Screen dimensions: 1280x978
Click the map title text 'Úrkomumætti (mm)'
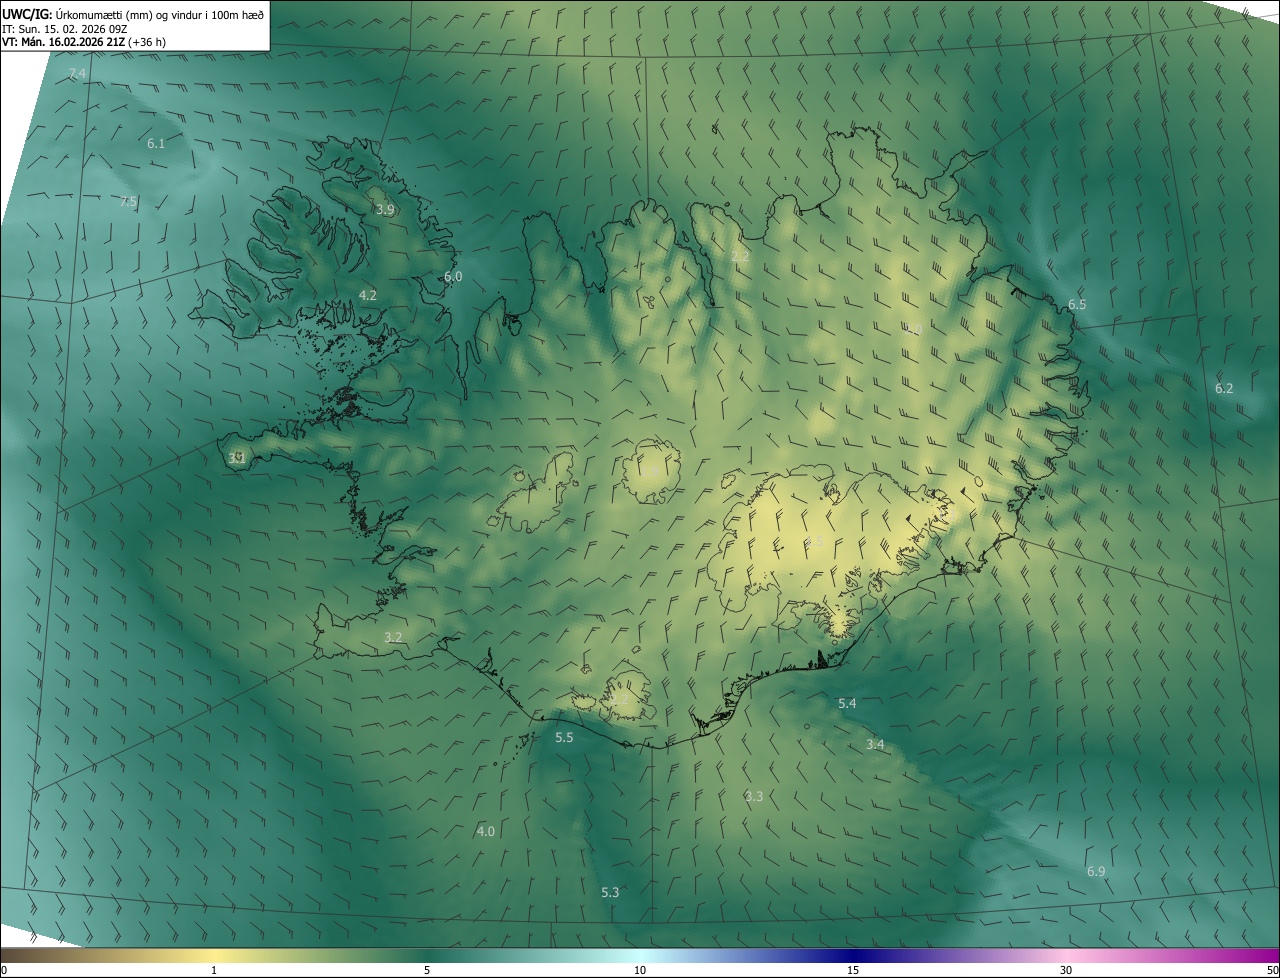pyautogui.click(x=105, y=13)
